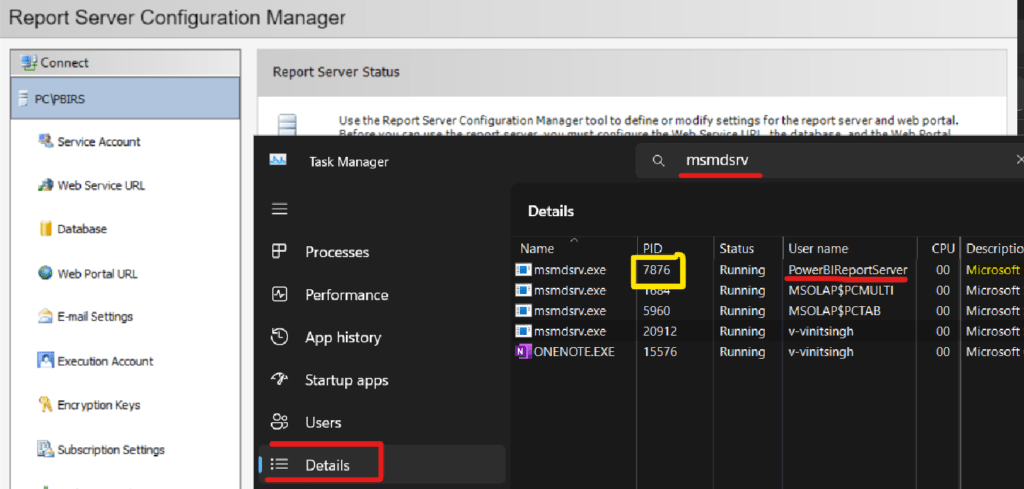The image size is (1024, 489).
Task: Click Running status on the PID 5960 row
Action: click(742, 311)
